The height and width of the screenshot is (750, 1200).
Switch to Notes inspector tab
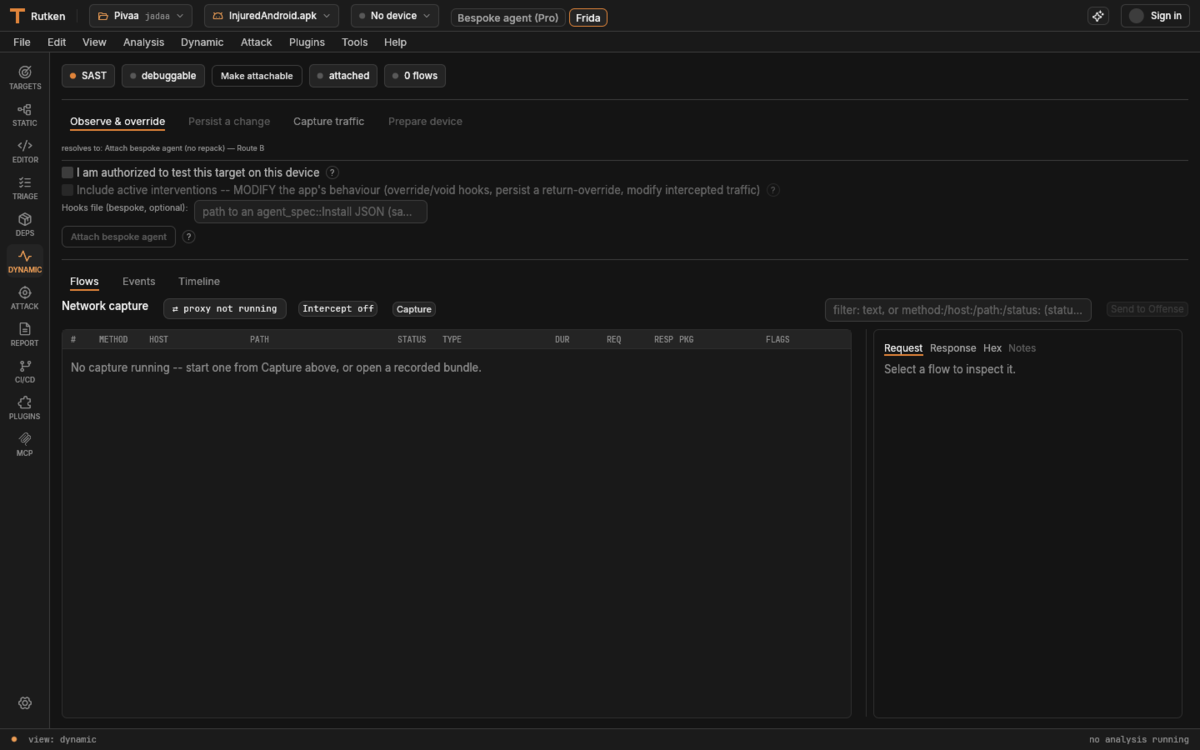(x=1022, y=348)
